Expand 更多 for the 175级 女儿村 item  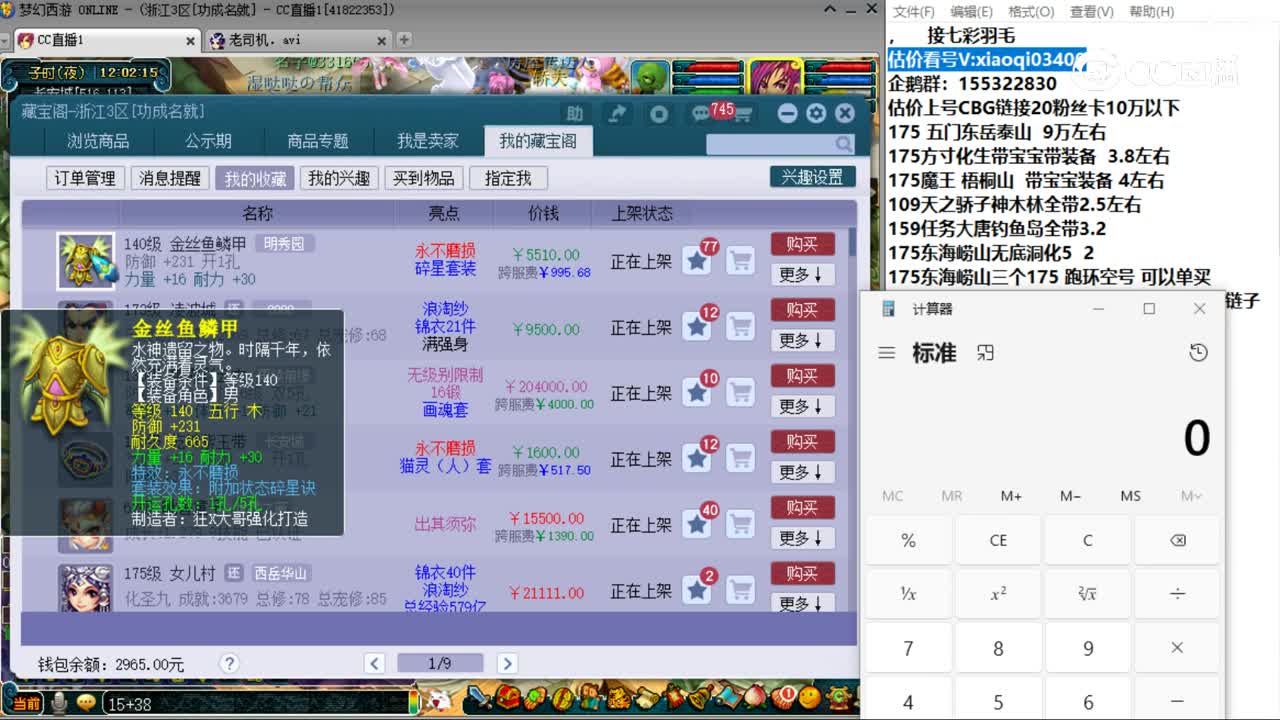pos(803,604)
